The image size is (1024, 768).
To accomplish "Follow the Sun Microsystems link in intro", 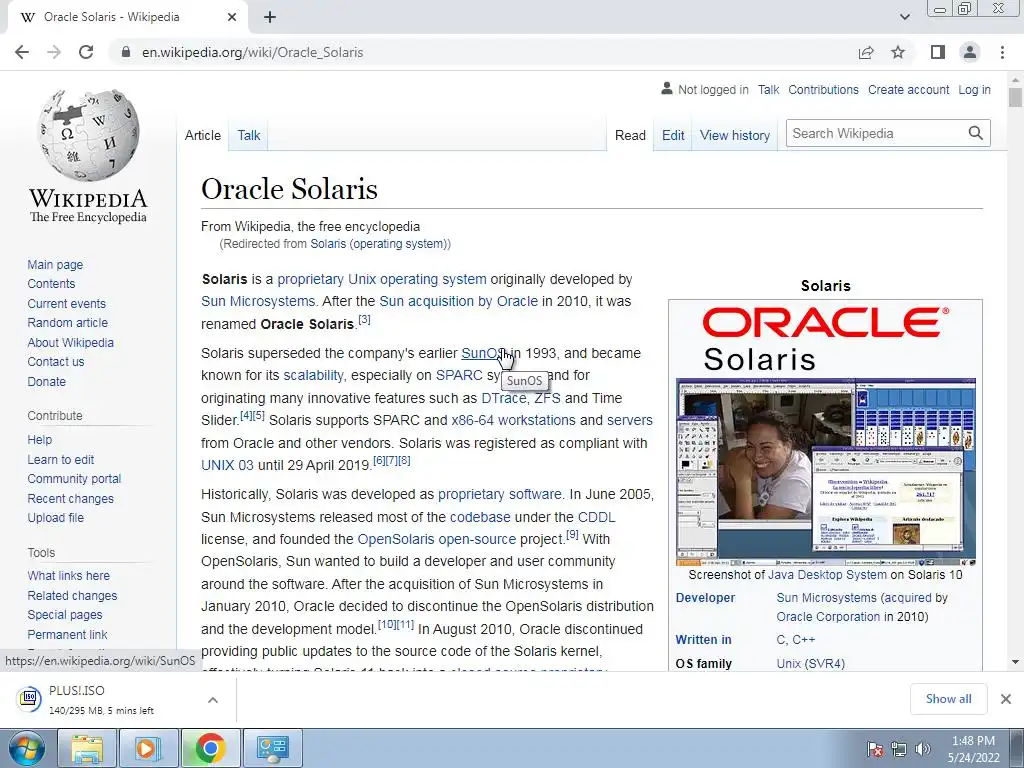I will (x=258, y=301).
